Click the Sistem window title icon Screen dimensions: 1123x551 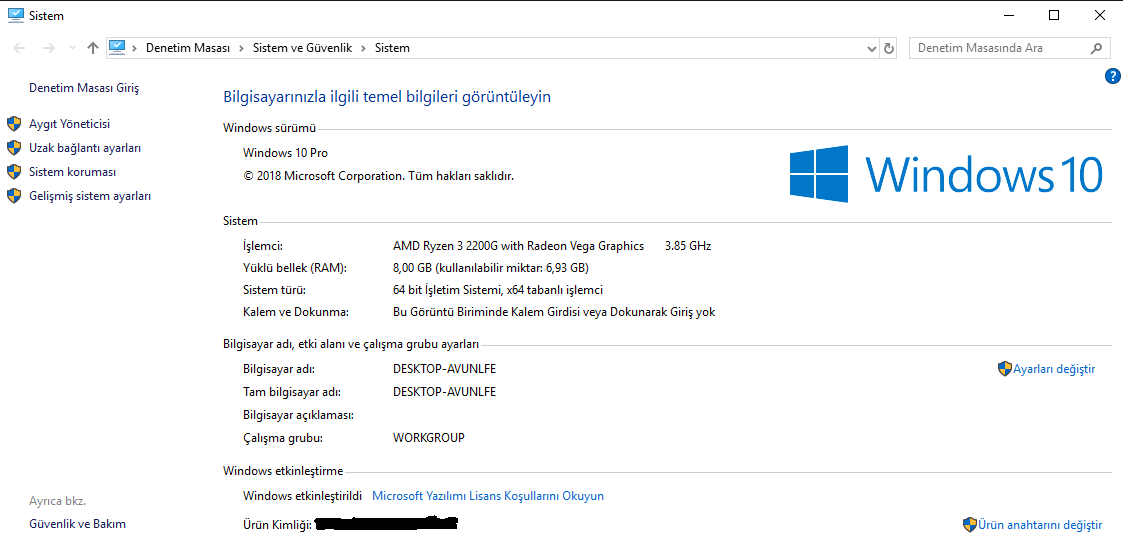click(x=15, y=14)
